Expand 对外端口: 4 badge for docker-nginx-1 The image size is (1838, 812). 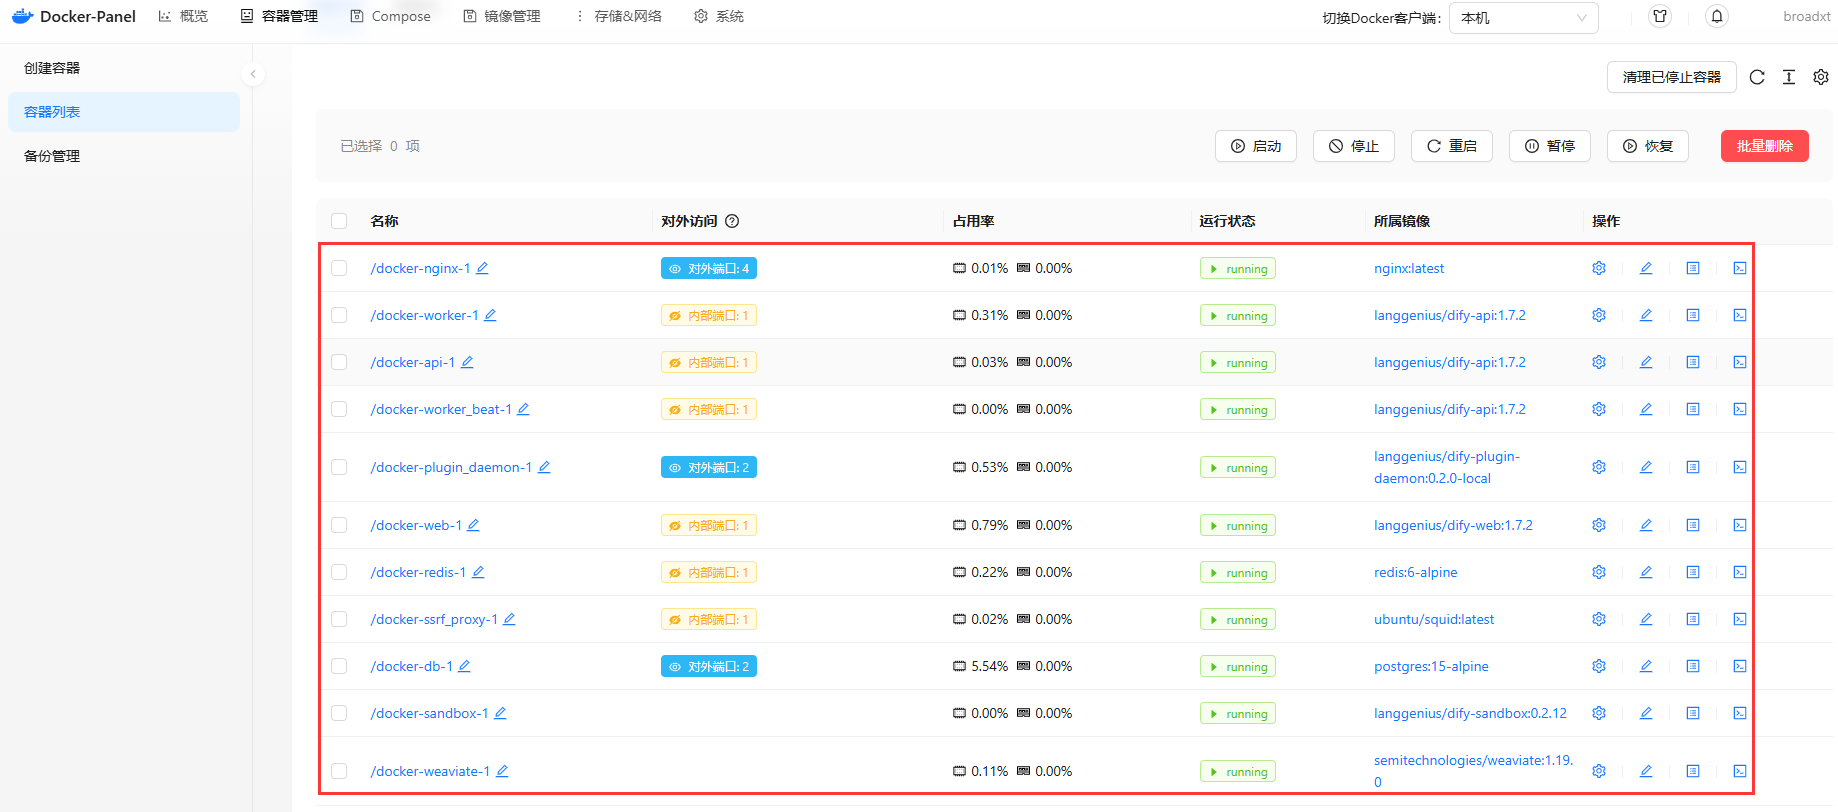pos(709,268)
